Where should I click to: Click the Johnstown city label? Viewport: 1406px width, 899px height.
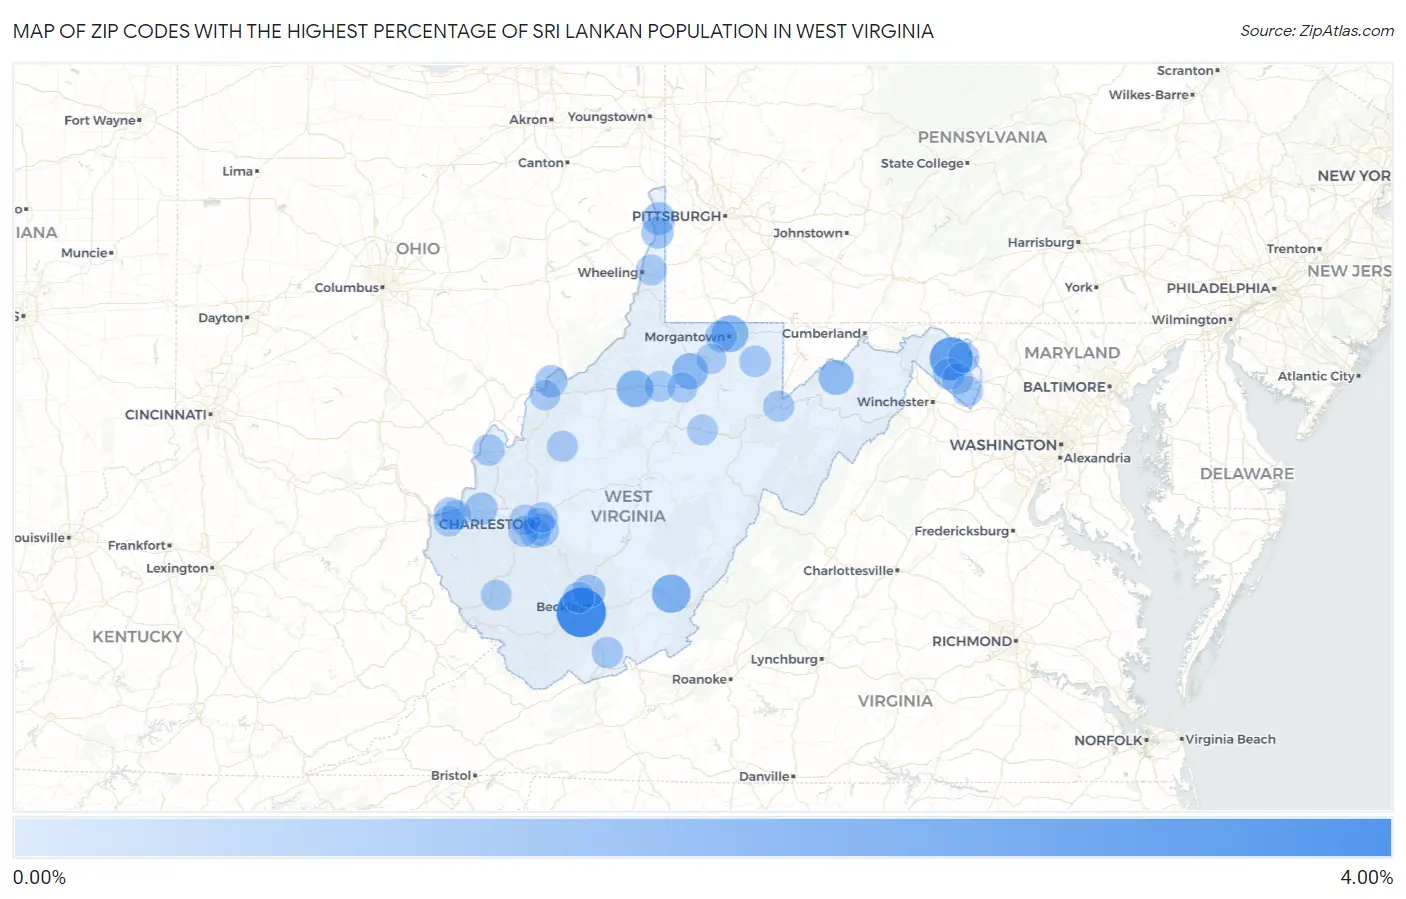(808, 233)
